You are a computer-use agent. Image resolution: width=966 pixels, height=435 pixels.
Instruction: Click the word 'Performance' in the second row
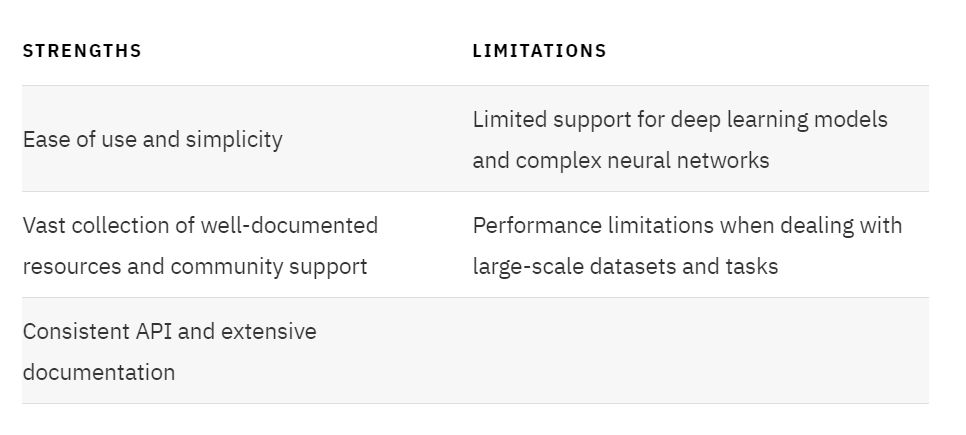(537, 226)
